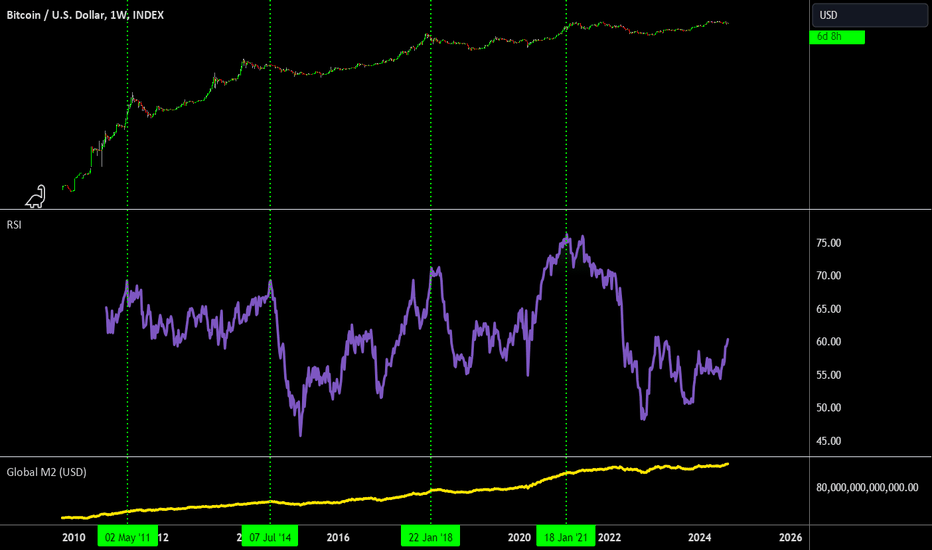The height and width of the screenshot is (550, 932).
Task: Select the 18 Jan '21 date marker
Action: [565, 537]
